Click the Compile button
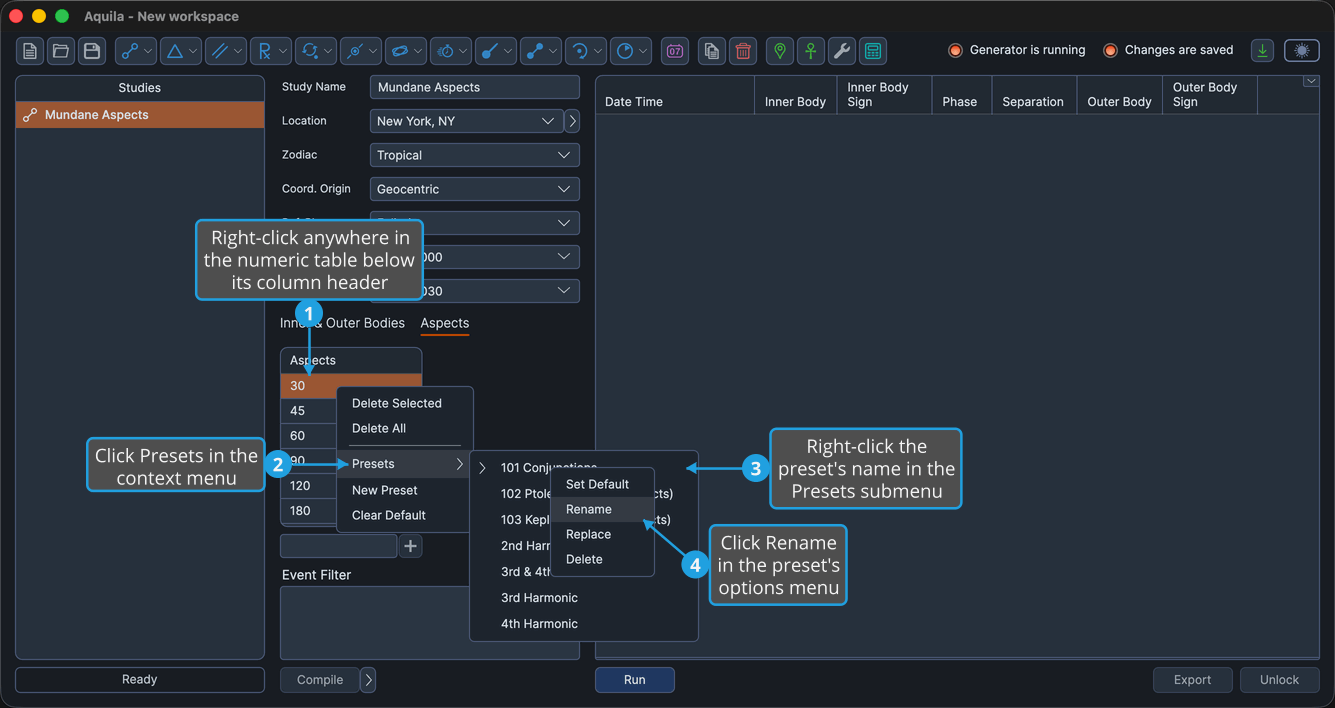 [x=320, y=680]
